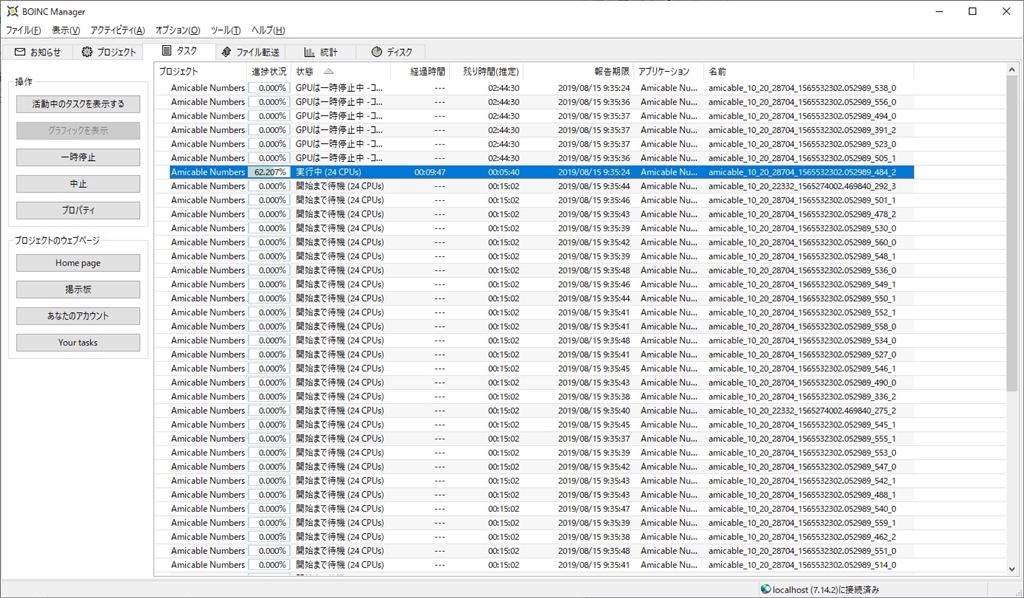Click the 中止 button
Image resolution: width=1024 pixels, height=598 pixels.
pos(78,184)
